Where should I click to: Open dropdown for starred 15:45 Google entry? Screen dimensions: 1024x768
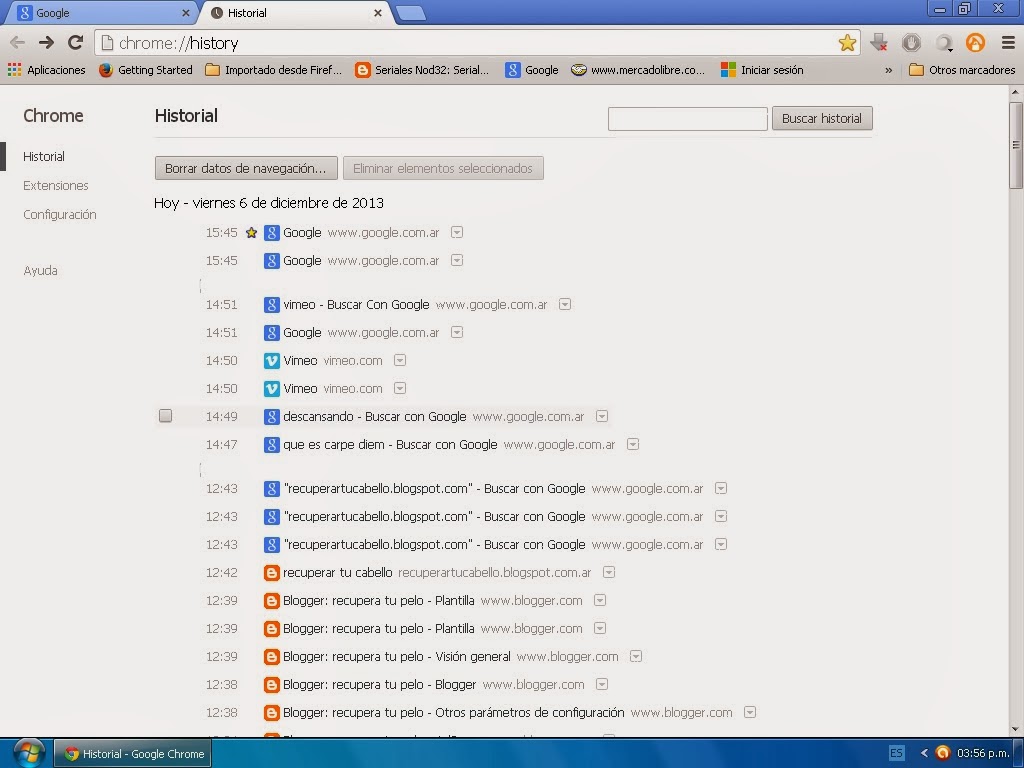[457, 232]
